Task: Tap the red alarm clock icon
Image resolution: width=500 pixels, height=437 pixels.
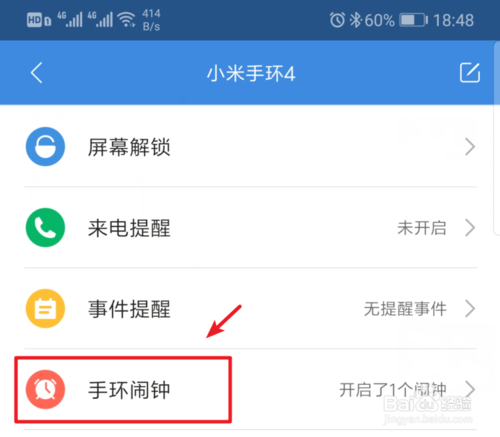Action: [45, 389]
